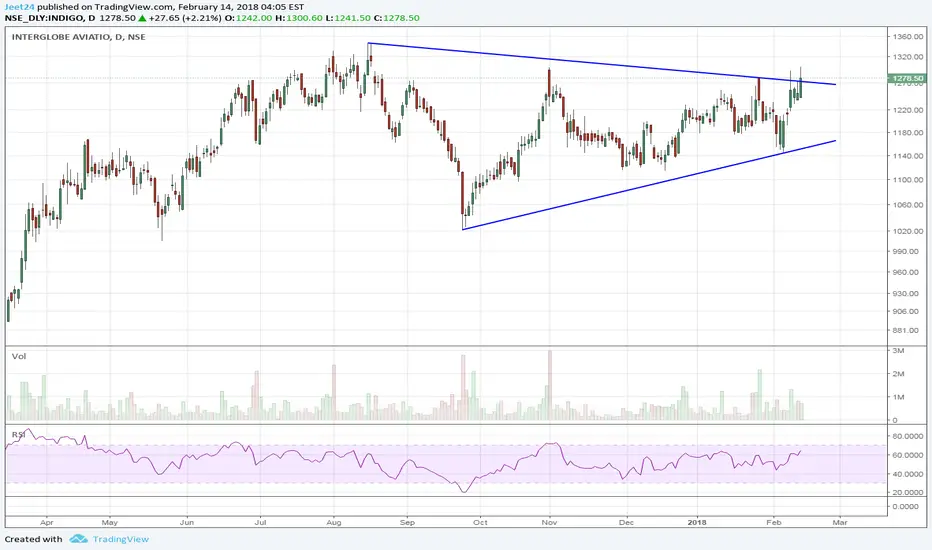The height and width of the screenshot is (550, 932).
Task: Click the 60.0000 RSI axis label
Action: 908,455
